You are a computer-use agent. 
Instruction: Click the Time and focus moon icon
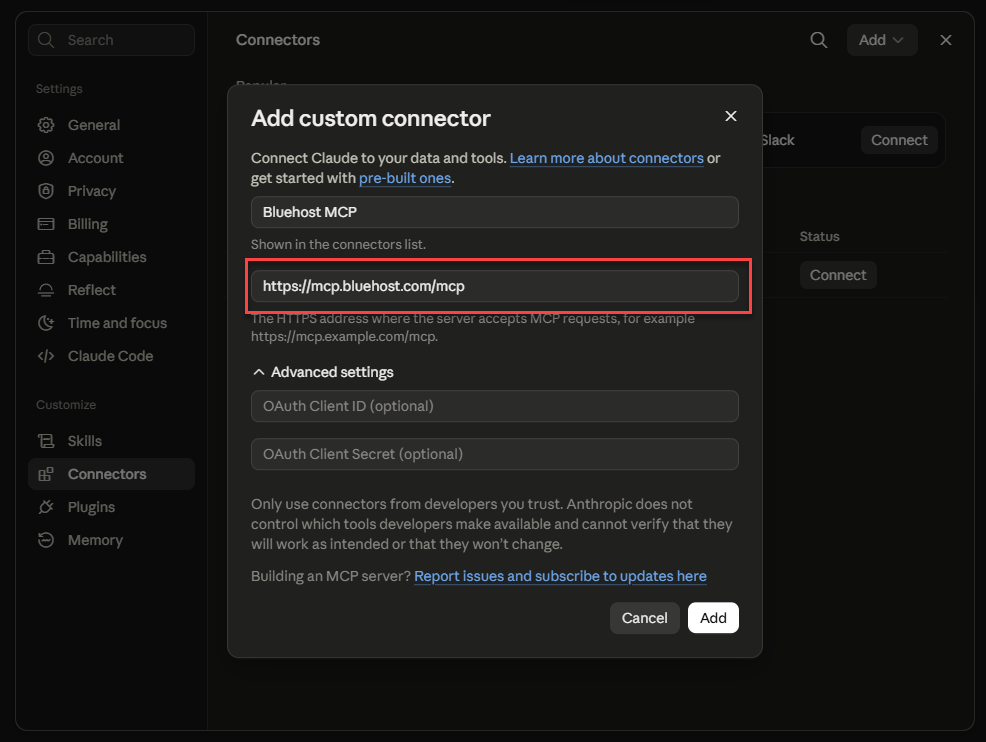click(x=46, y=323)
